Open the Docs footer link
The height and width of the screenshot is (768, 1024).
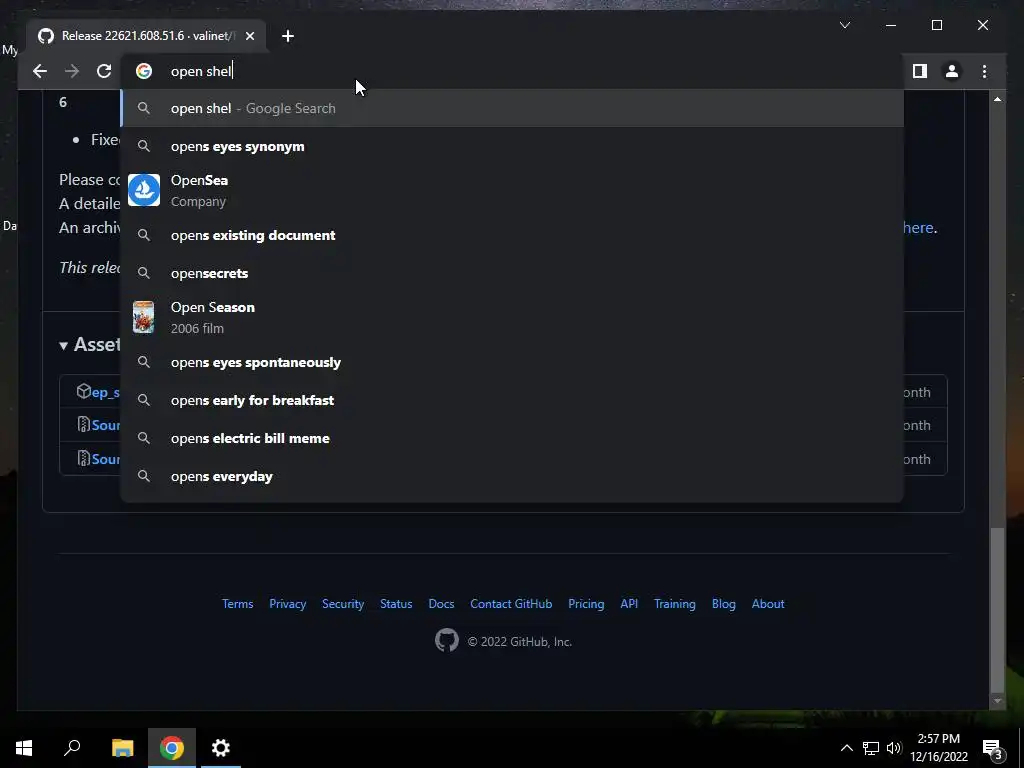point(441,603)
